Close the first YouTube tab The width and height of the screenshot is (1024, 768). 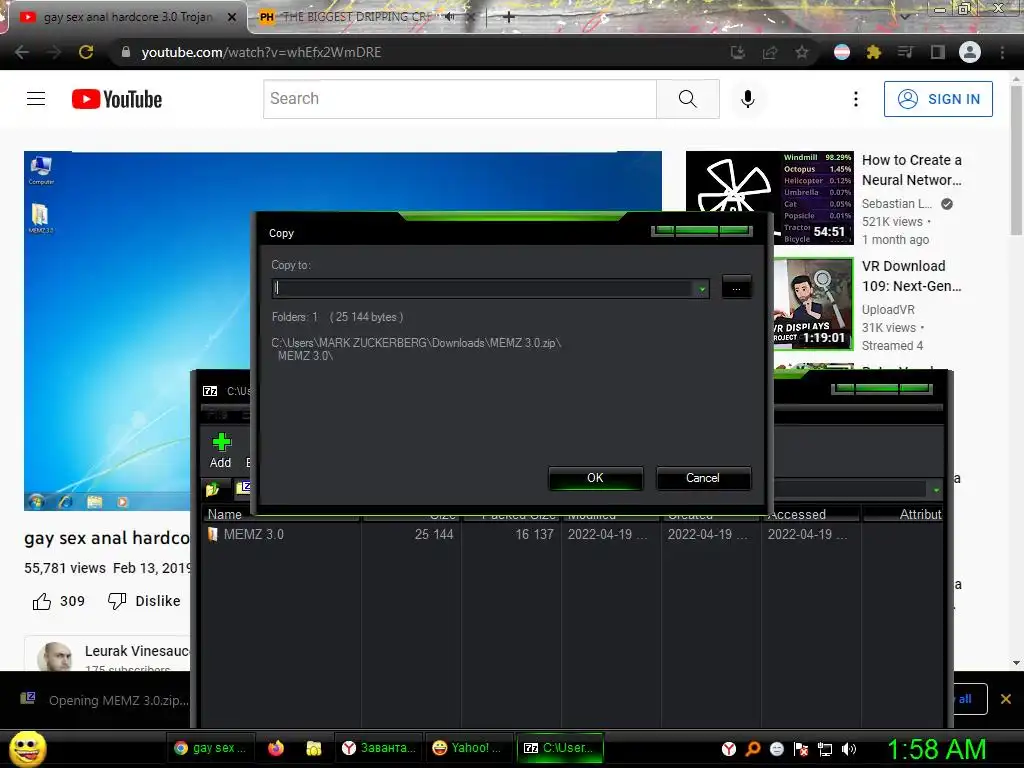point(232,17)
